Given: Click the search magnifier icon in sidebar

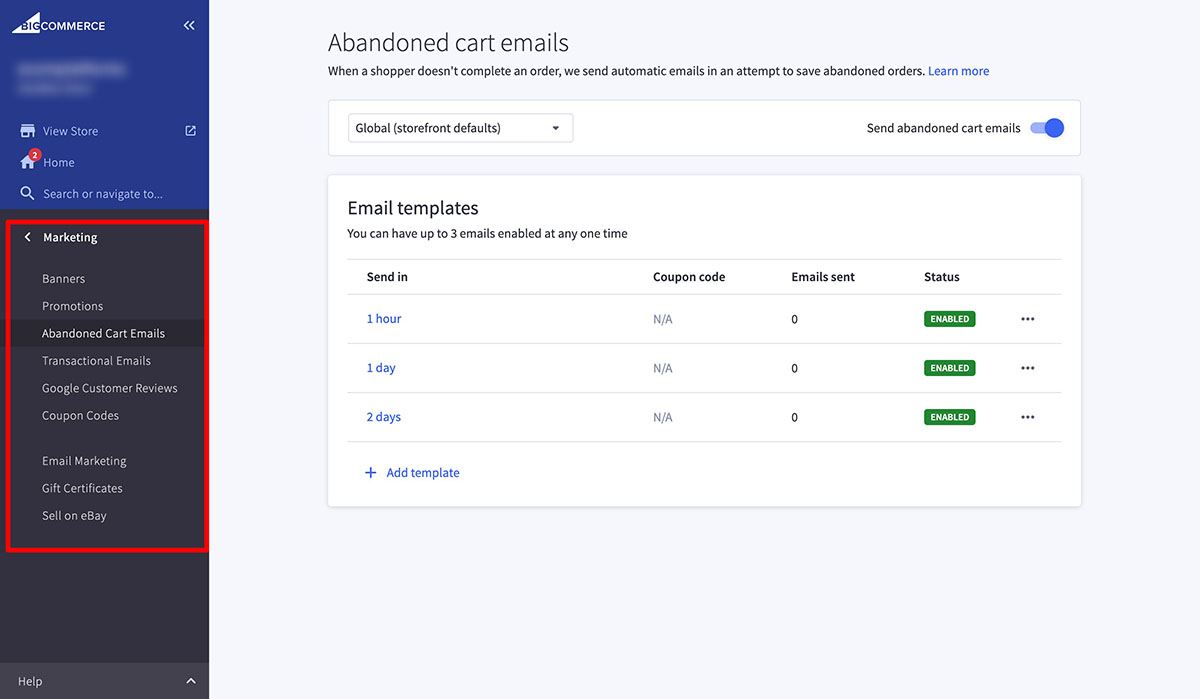Looking at the screenshot, I should 25,192.
